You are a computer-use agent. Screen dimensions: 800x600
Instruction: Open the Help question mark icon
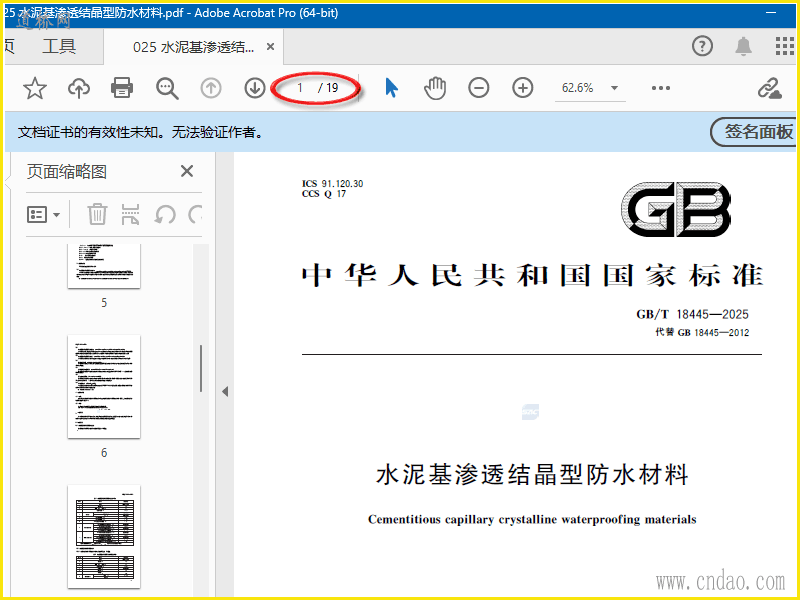[702, 46]
